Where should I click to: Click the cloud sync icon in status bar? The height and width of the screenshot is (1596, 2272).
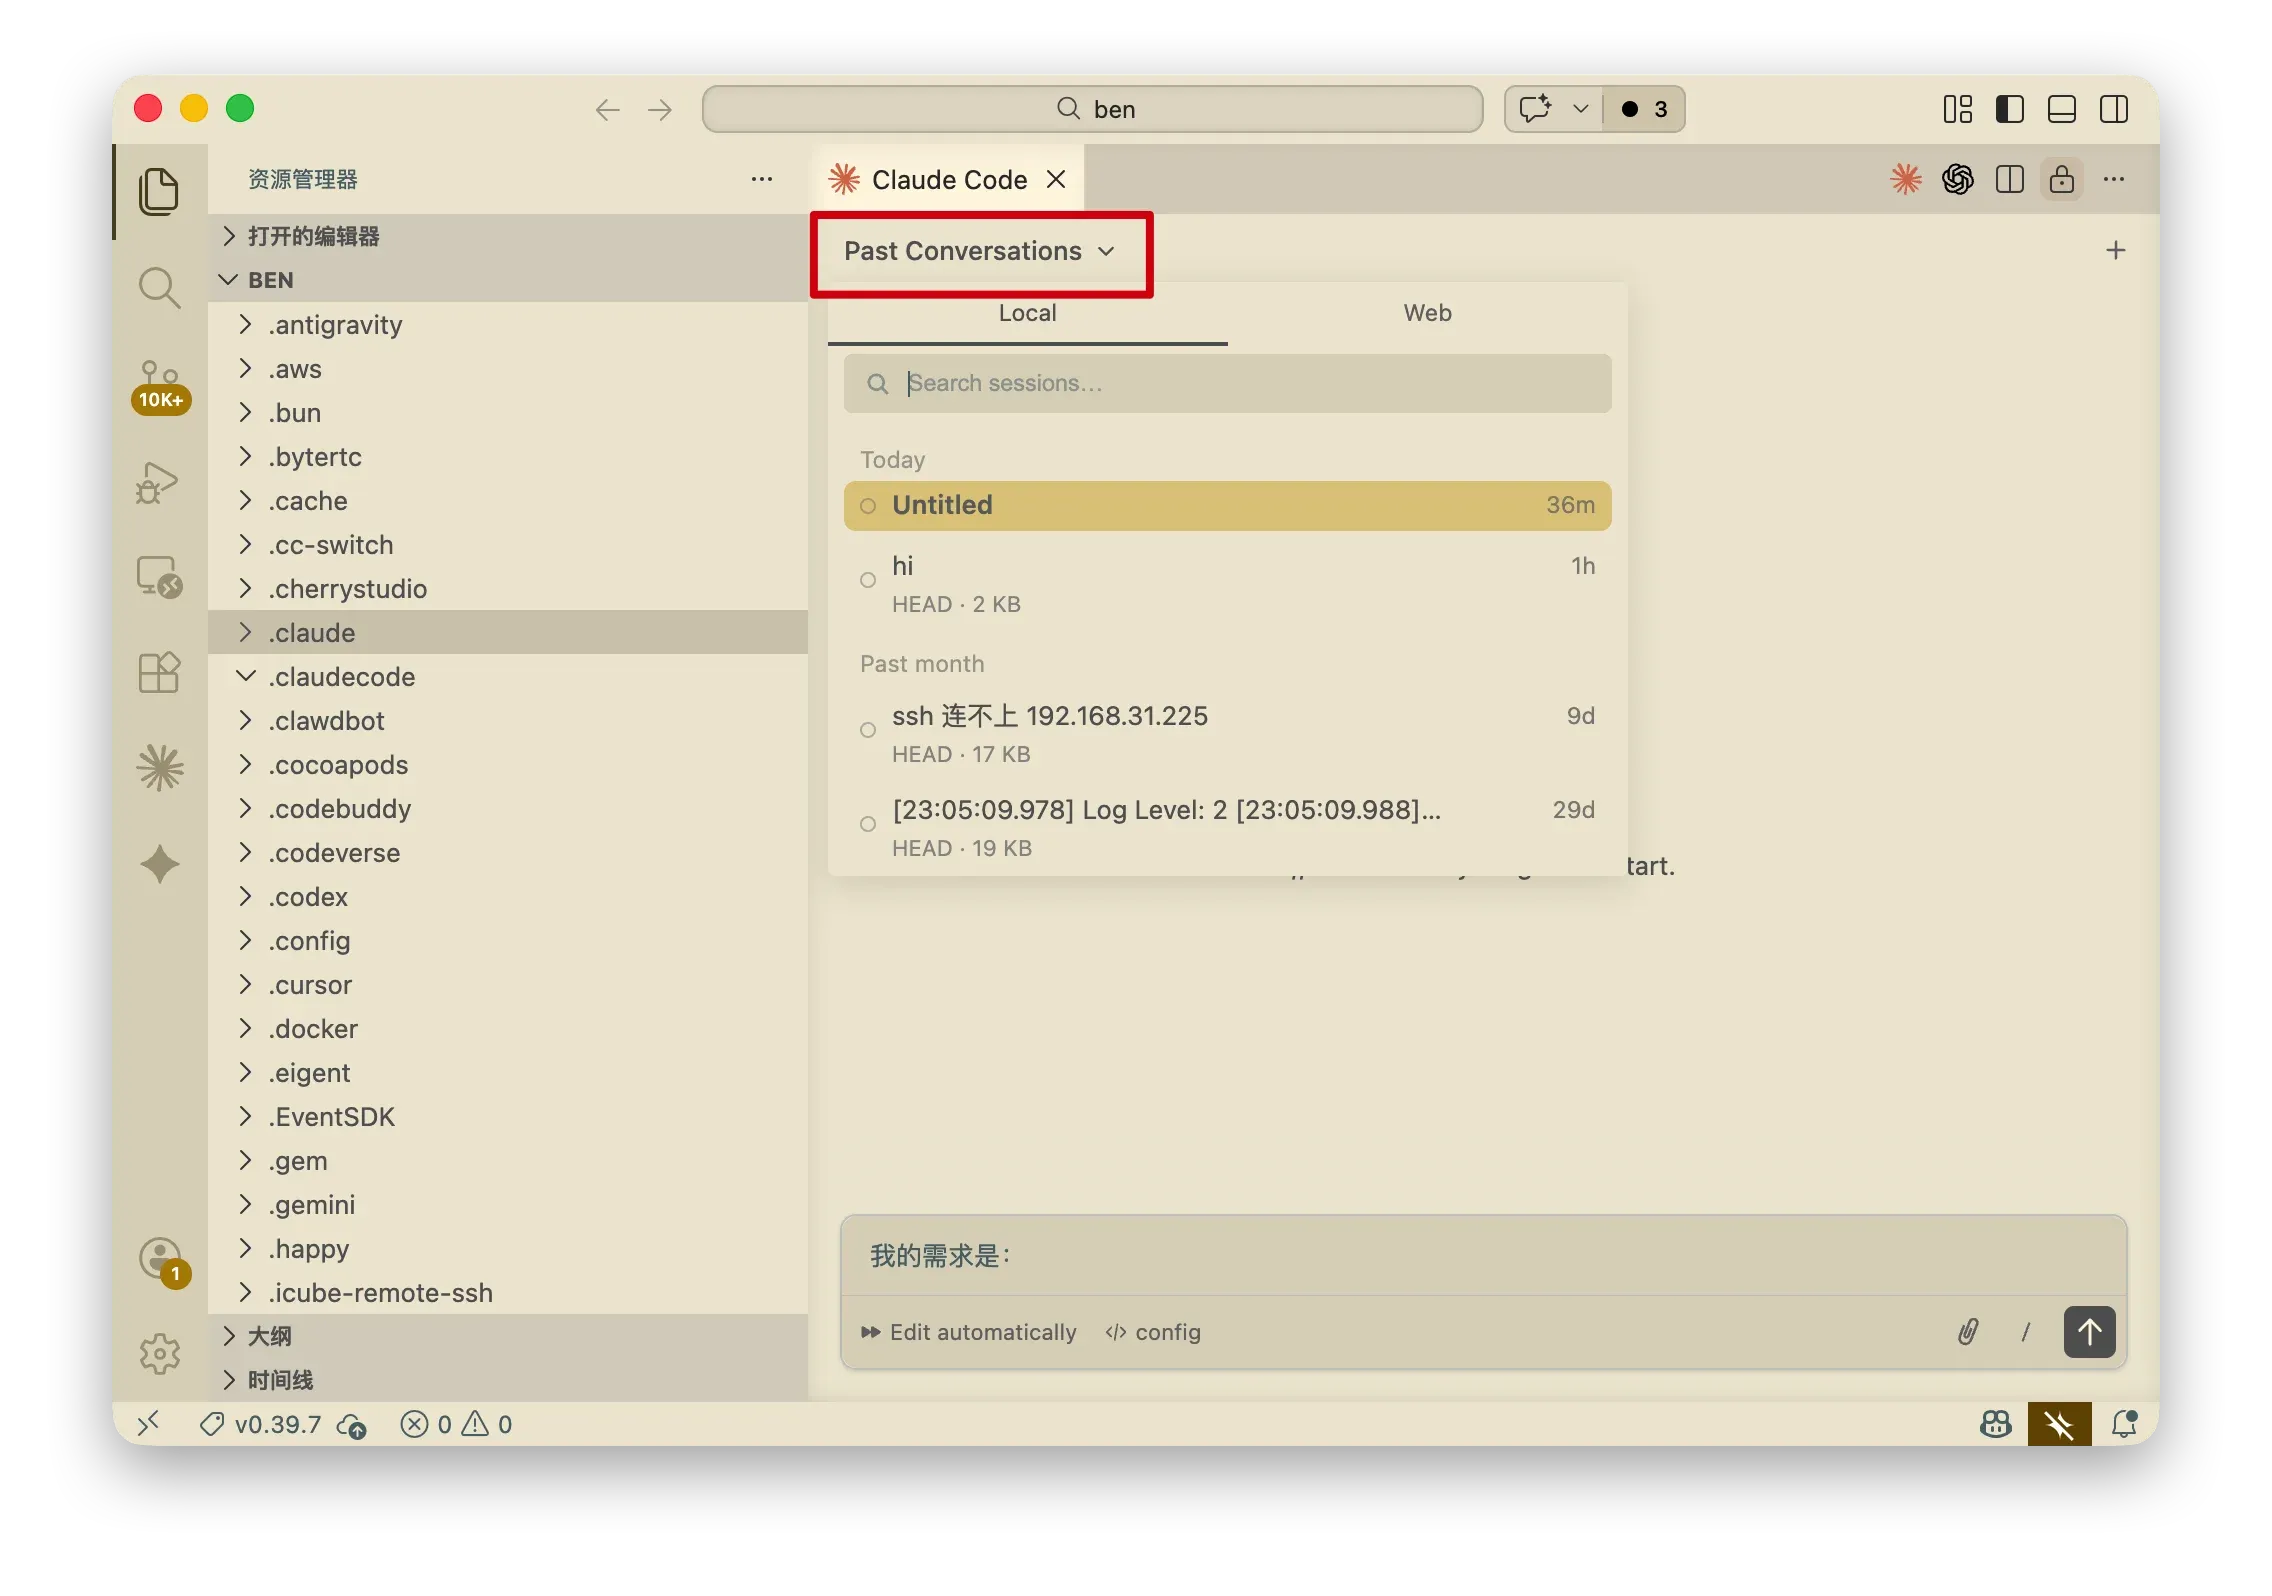point(352,1425)
